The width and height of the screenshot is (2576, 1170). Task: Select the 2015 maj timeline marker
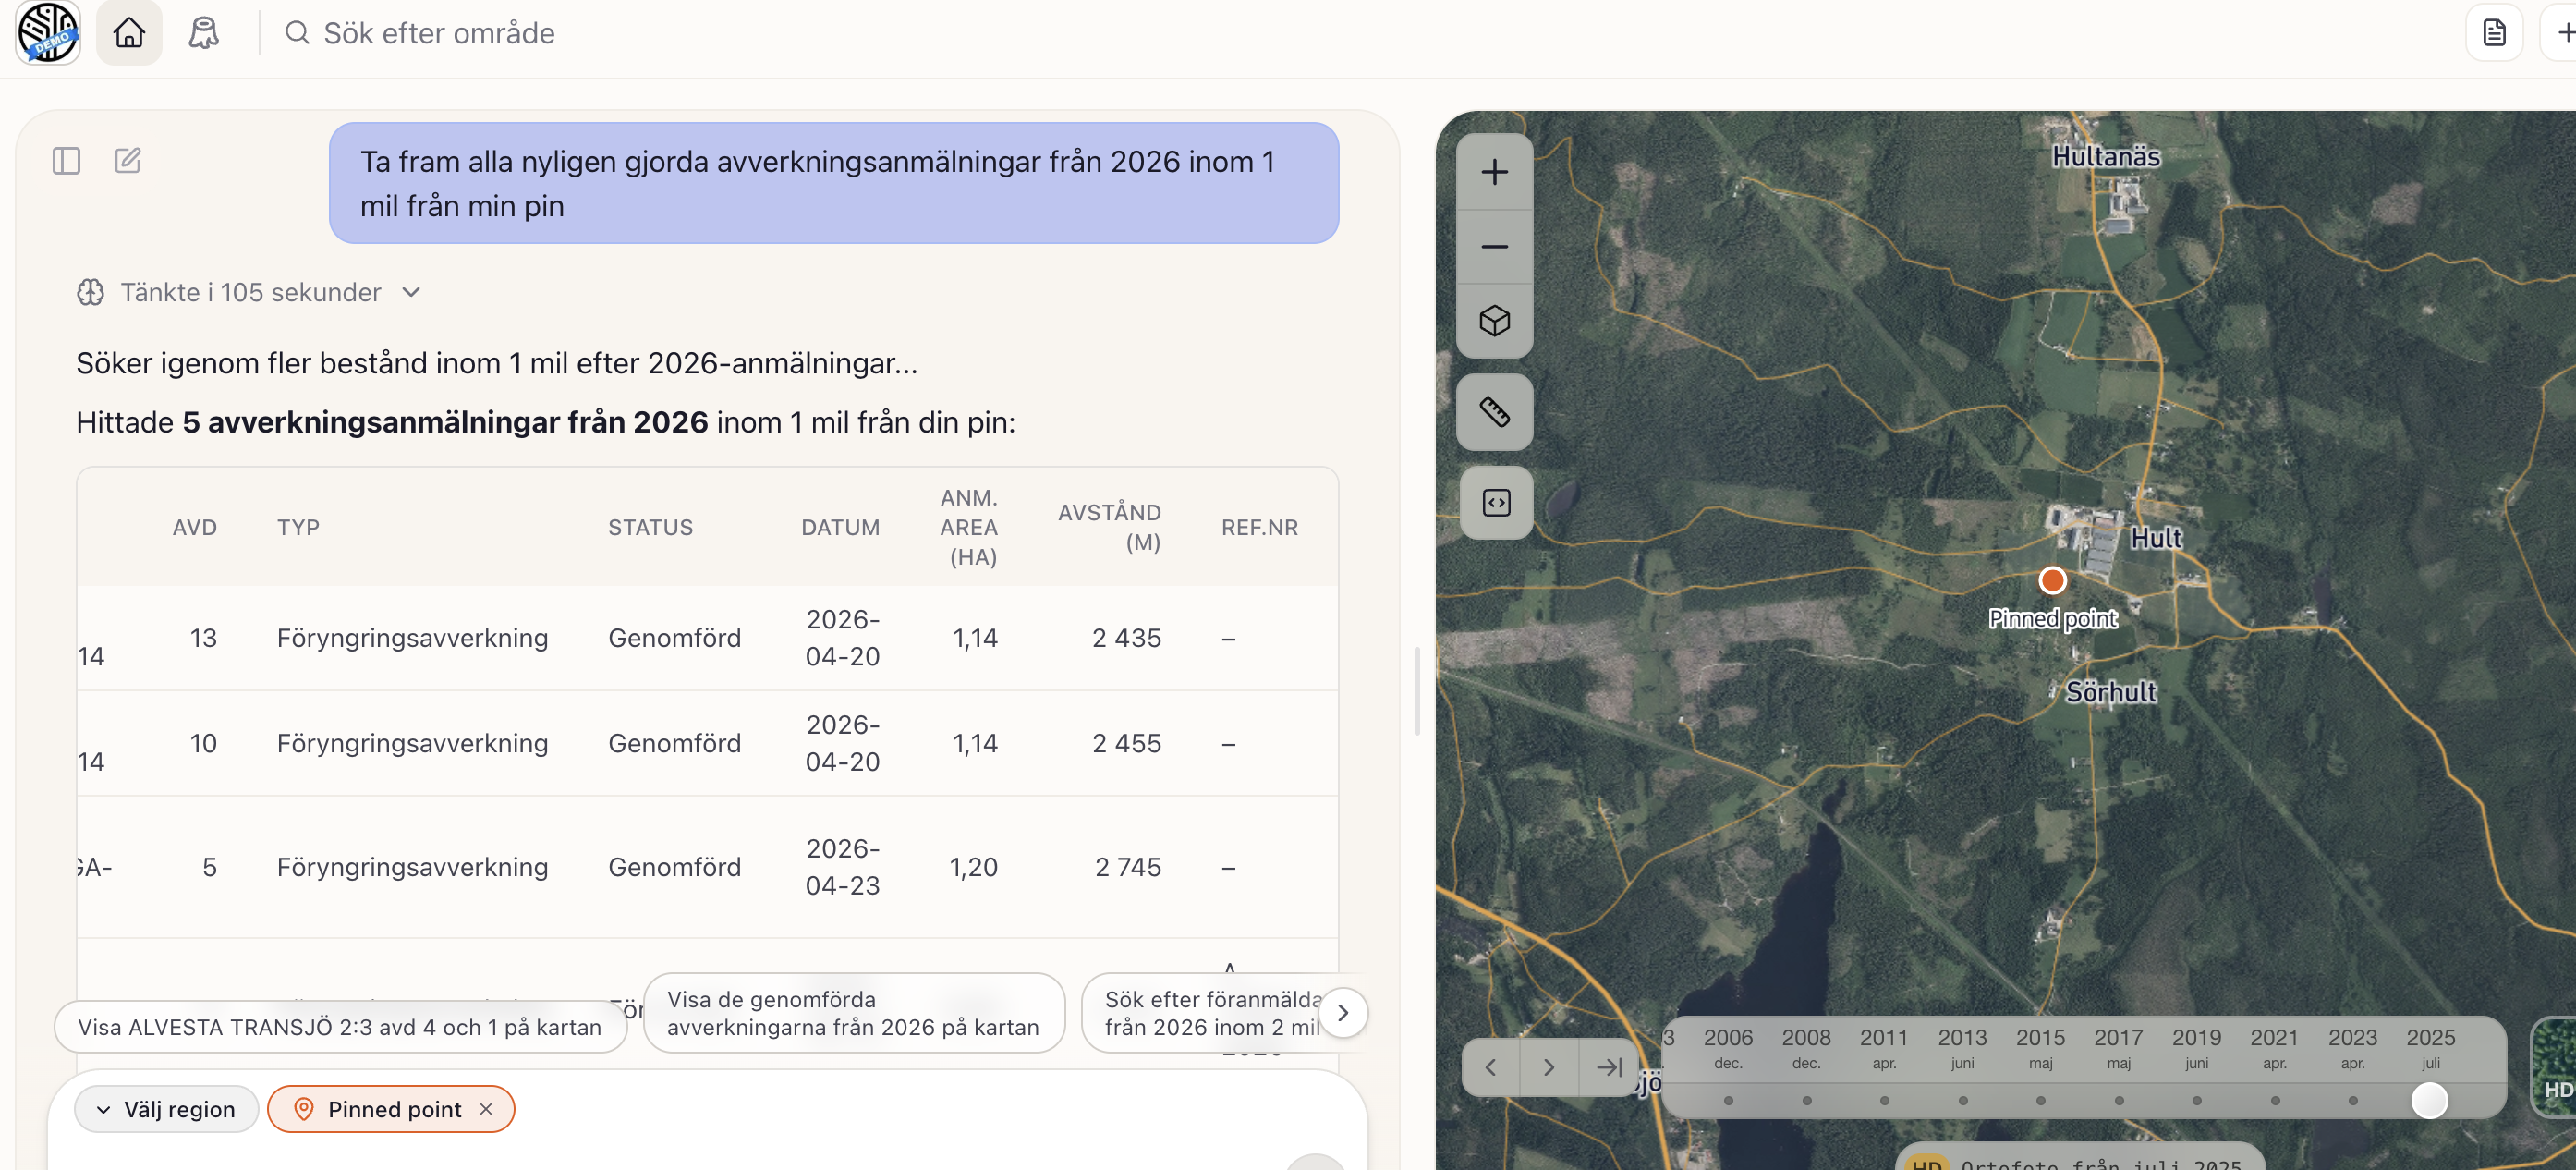pyautogui.click(x=2040, y=1100)
